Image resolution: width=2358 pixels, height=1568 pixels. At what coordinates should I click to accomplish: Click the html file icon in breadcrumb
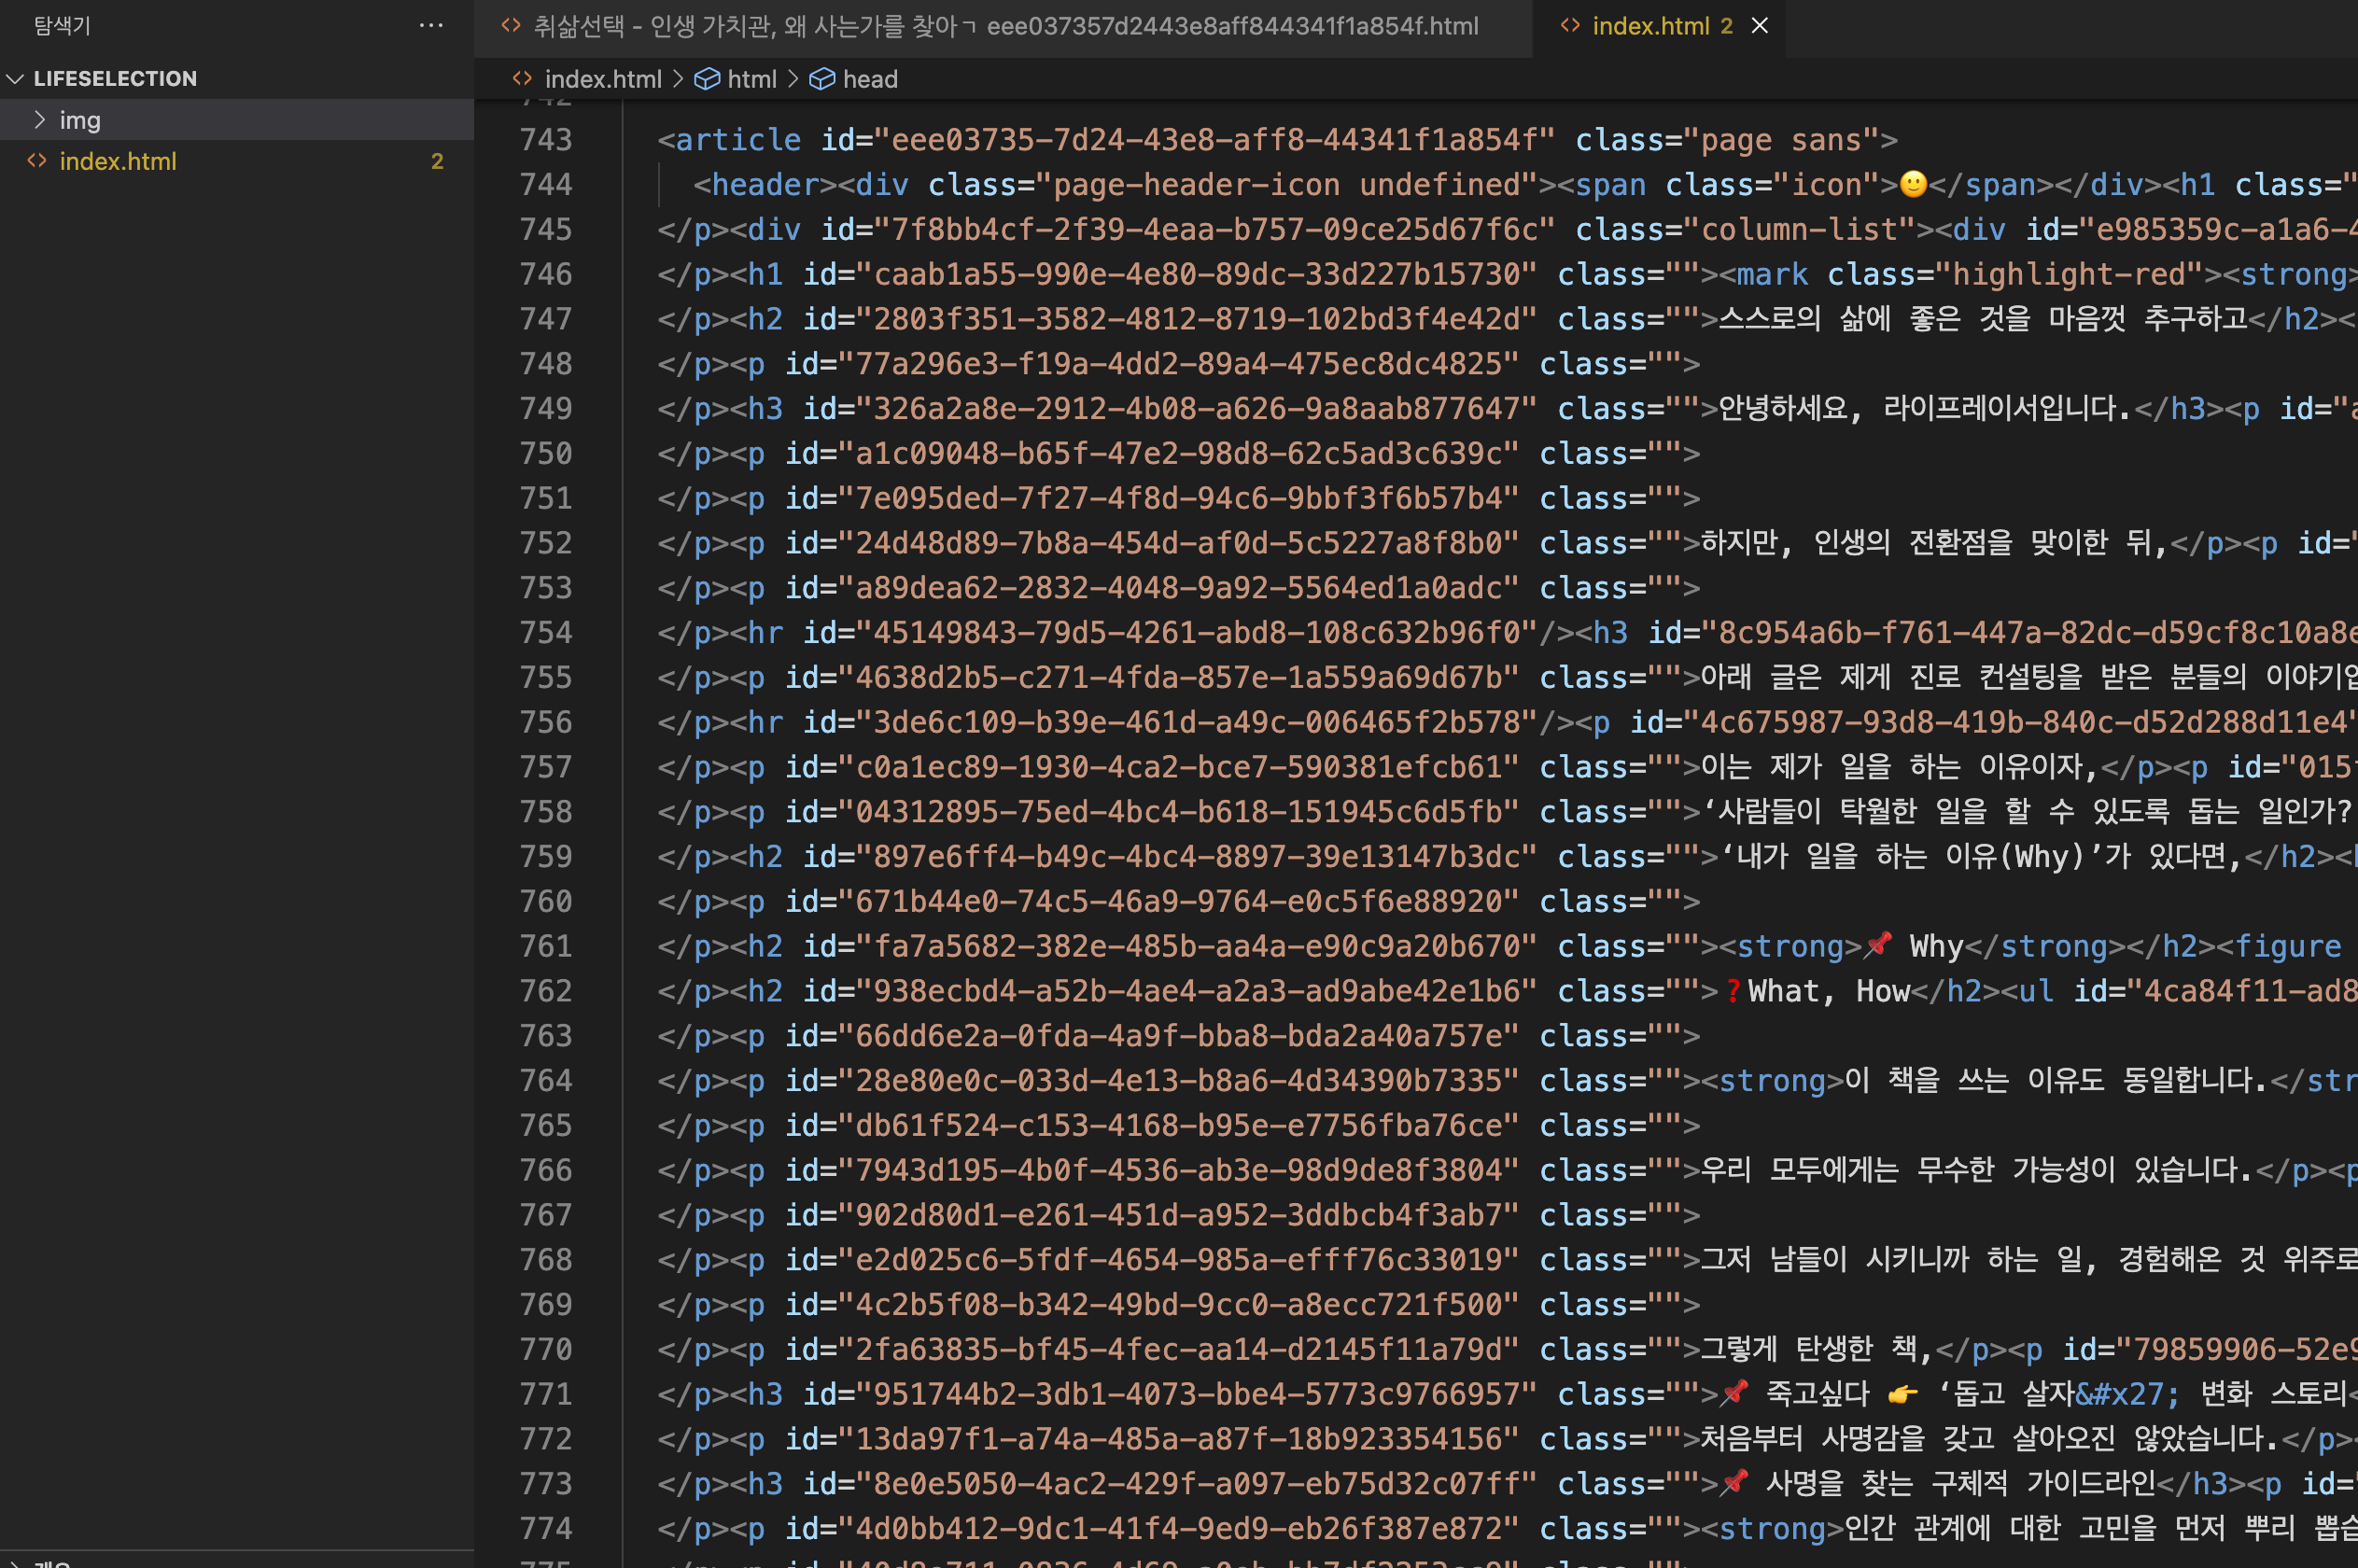(522, 79)
